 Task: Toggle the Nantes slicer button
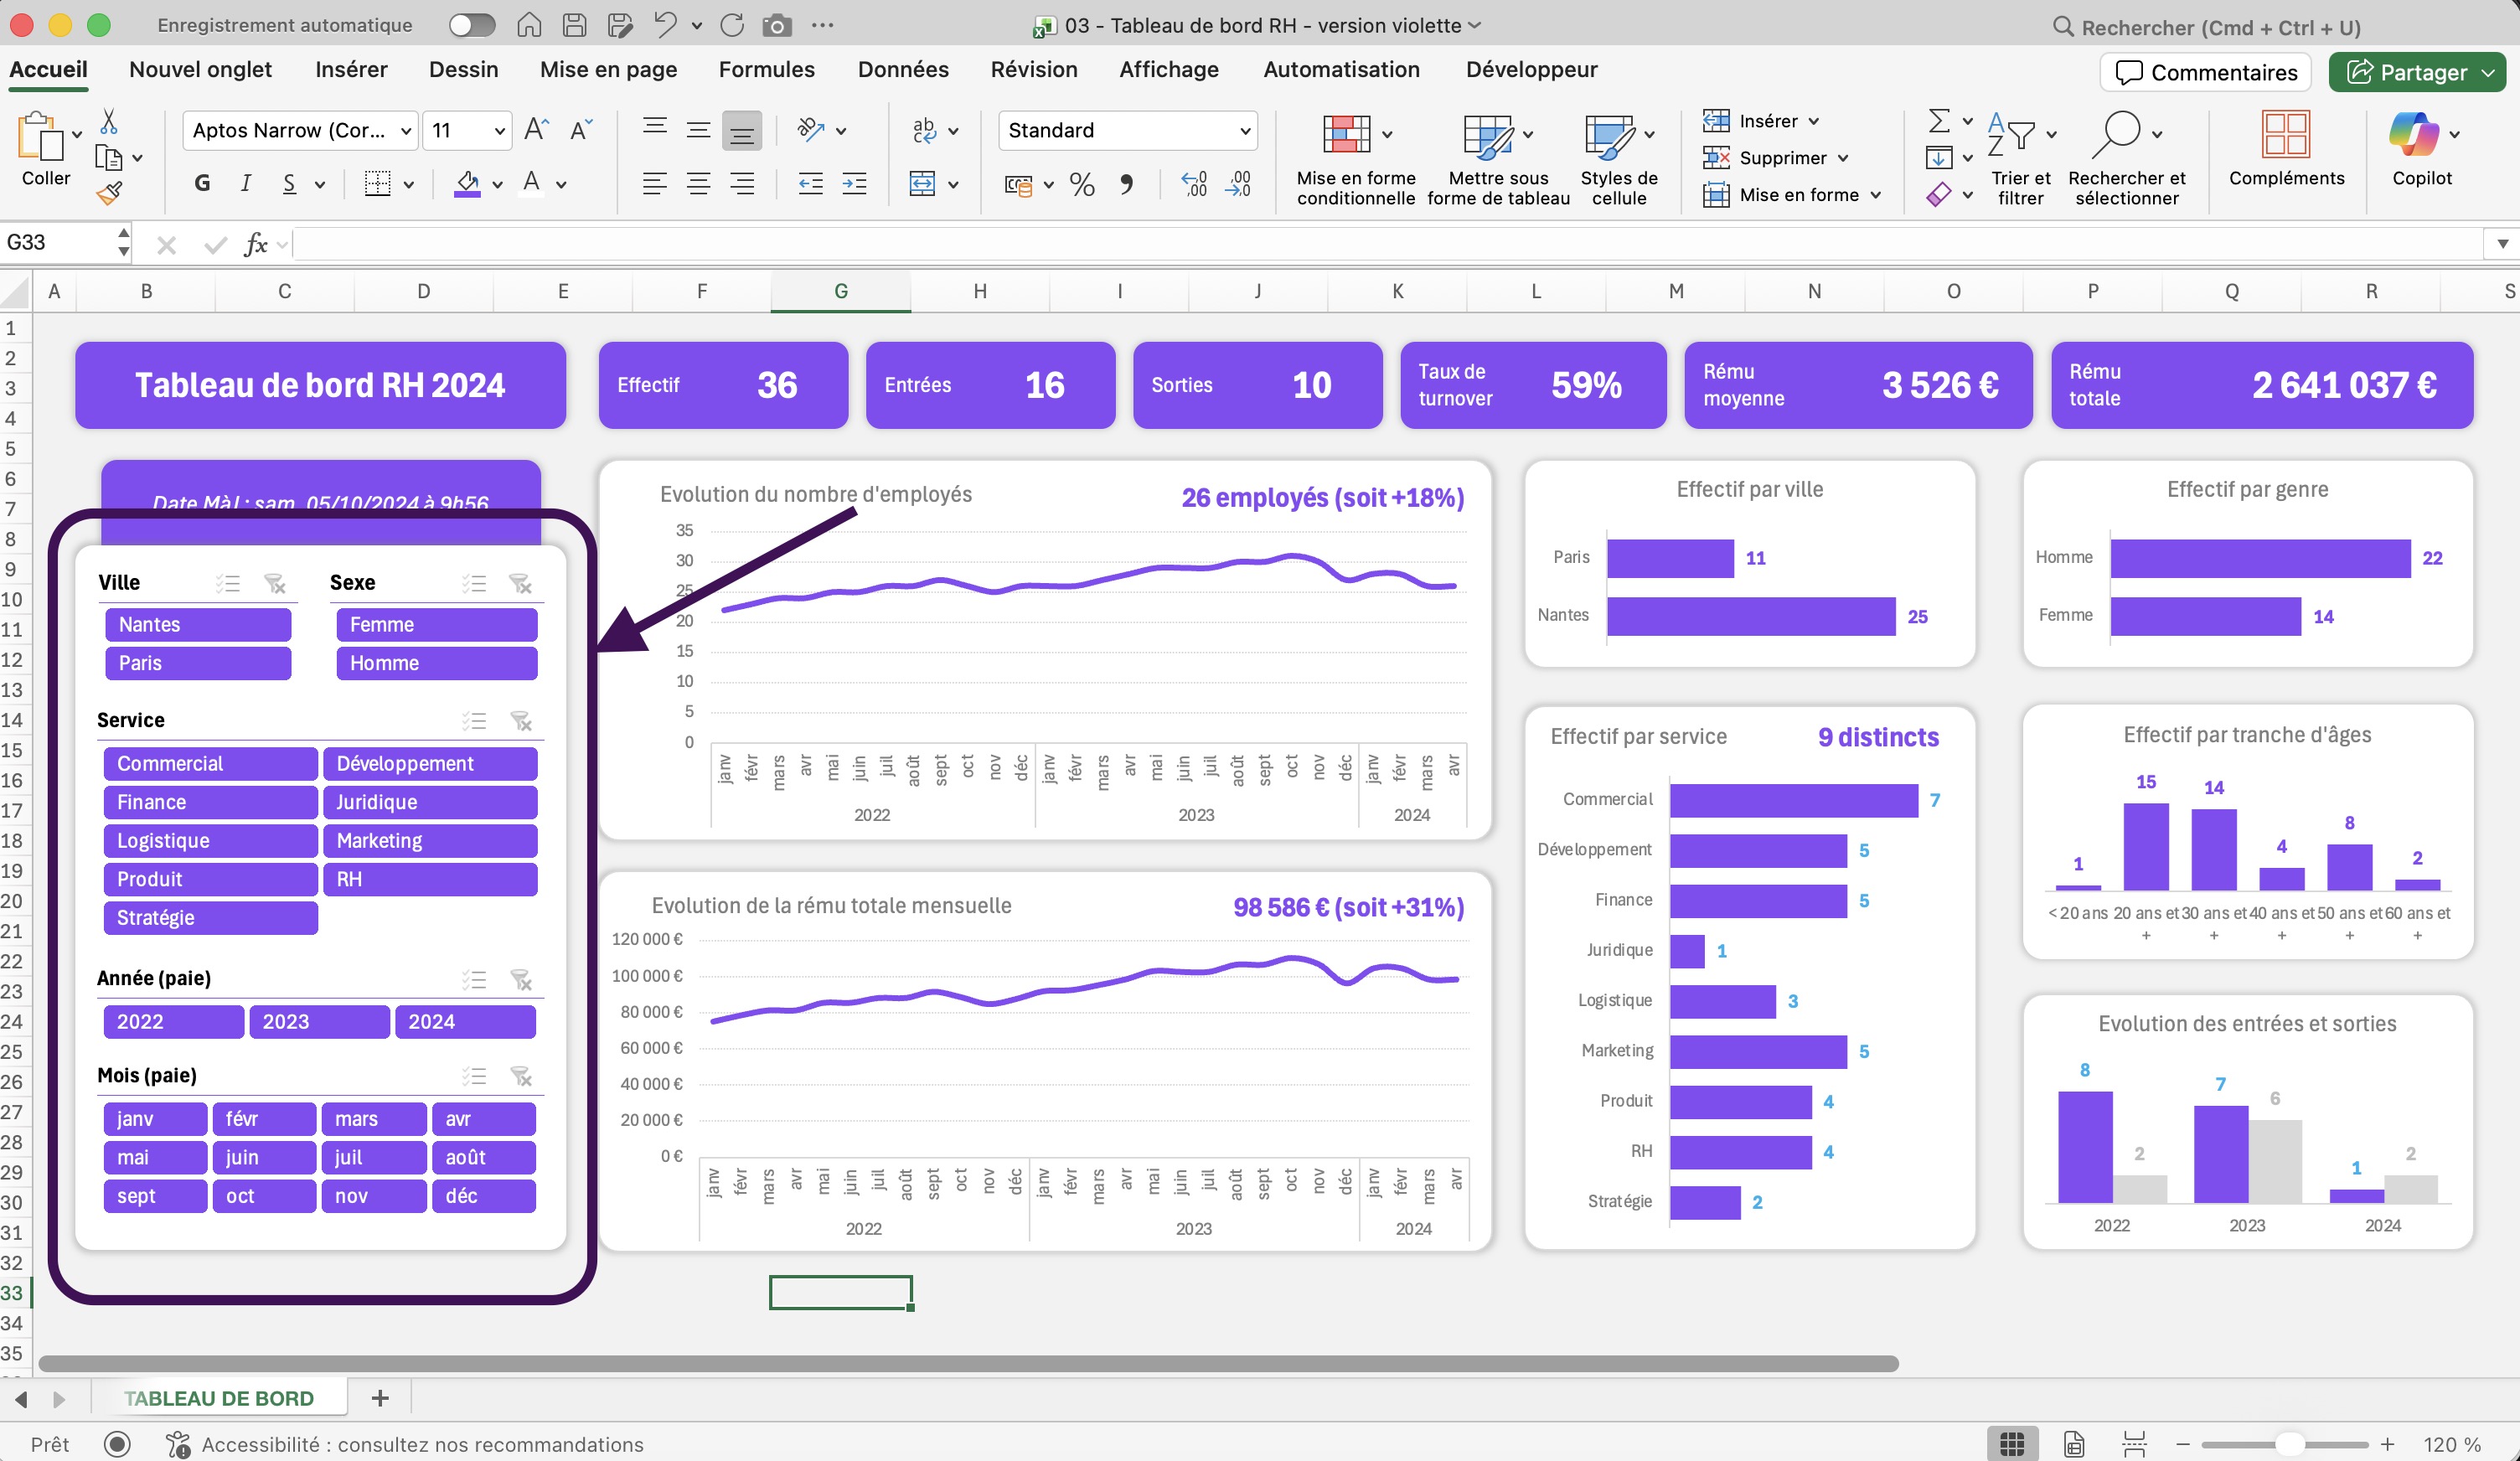198,624
